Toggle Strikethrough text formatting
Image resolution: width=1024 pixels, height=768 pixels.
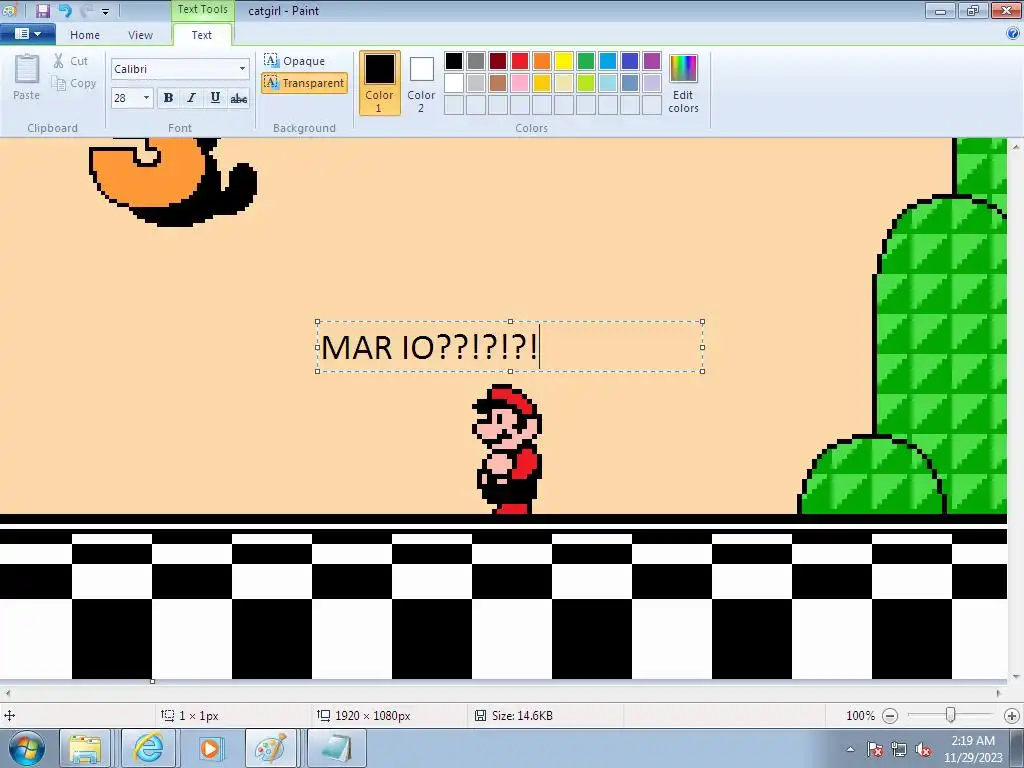click(x=238, y=98)
